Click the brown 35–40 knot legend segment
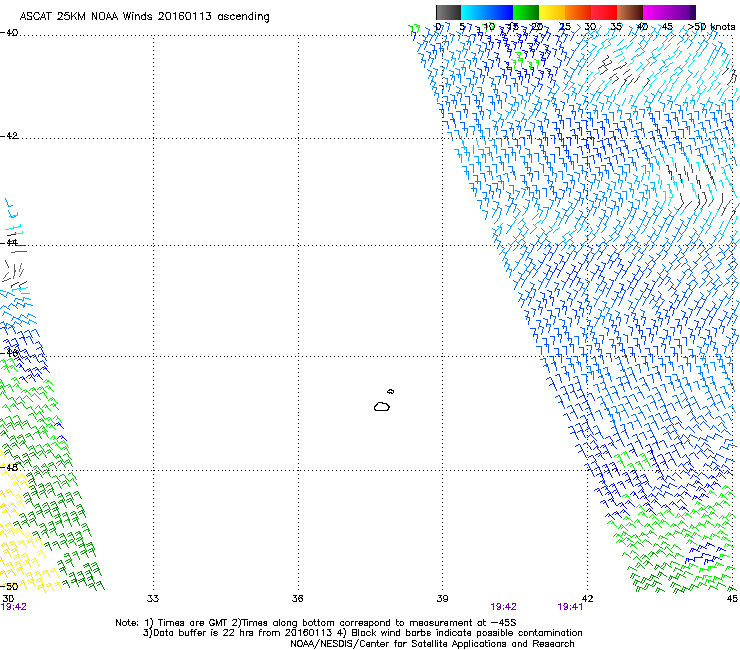Viewport: 740px width, 650px height. (630, 12)
